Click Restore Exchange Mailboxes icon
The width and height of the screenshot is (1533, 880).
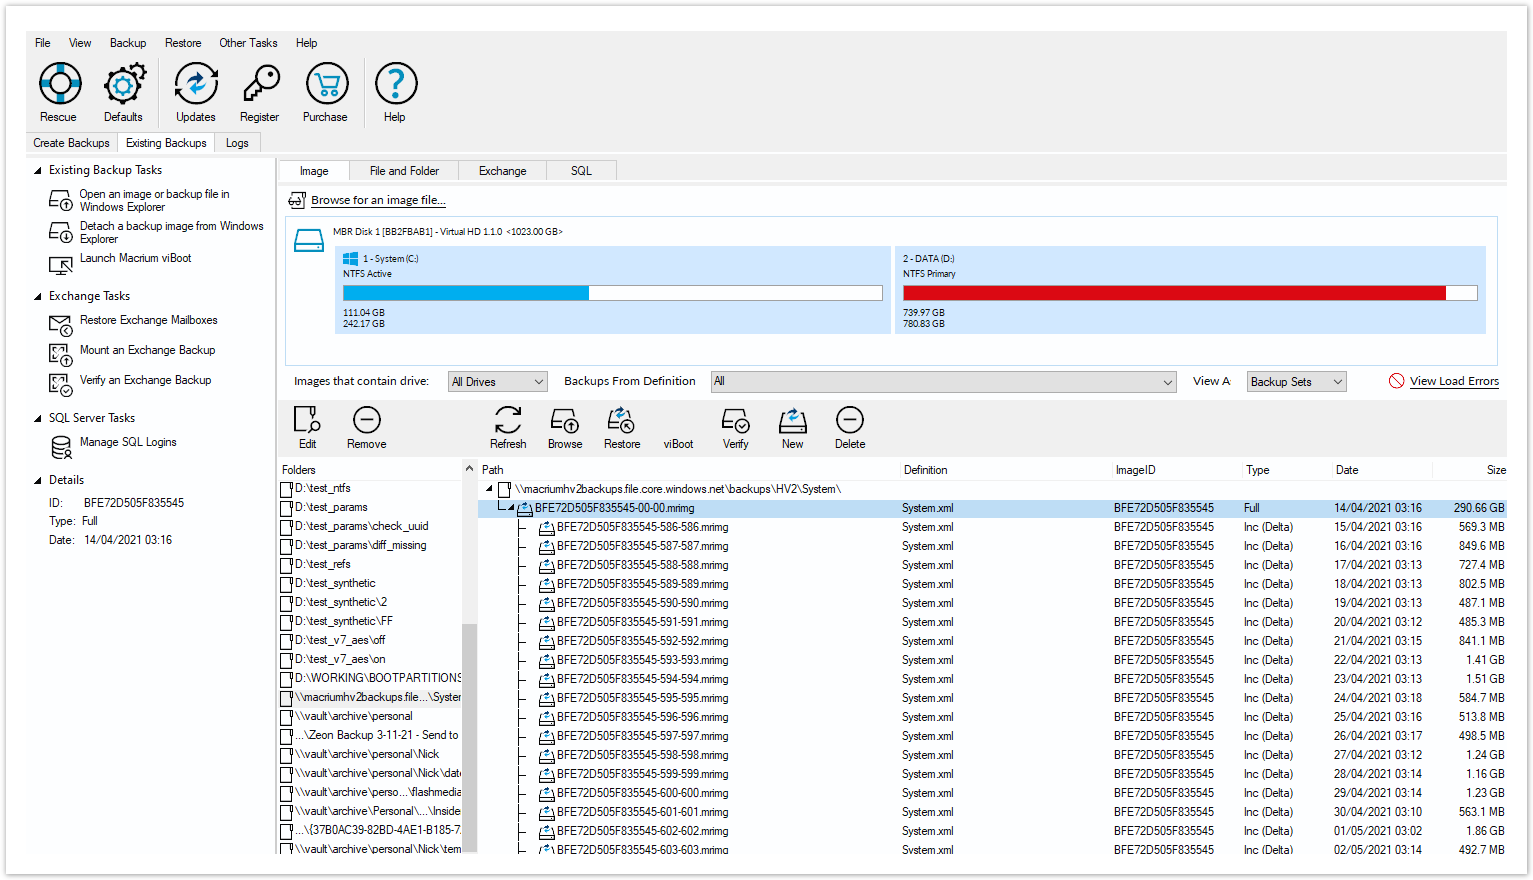pyautogui.click(x=61, y=325)
